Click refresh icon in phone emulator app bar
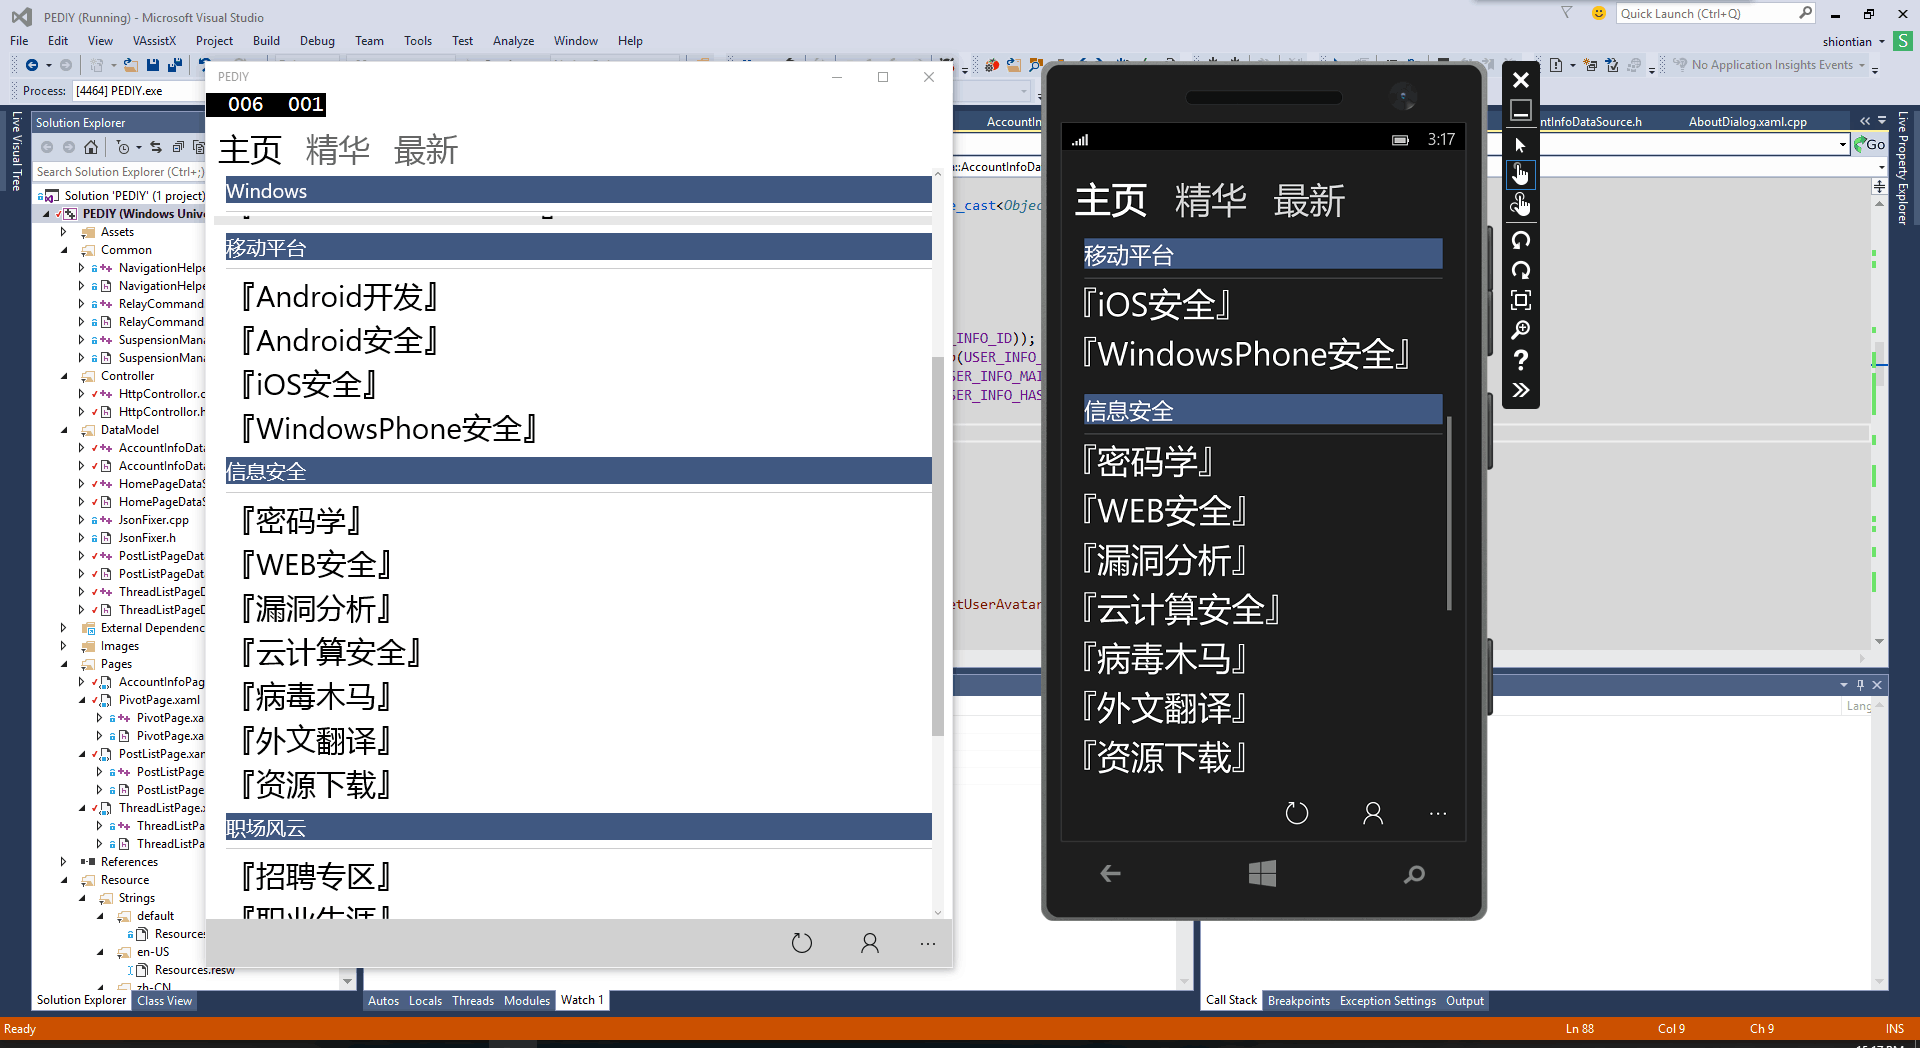The height and width of the screenshot is (1048, 1920). pyautogui.click(x=1297, y=814)
